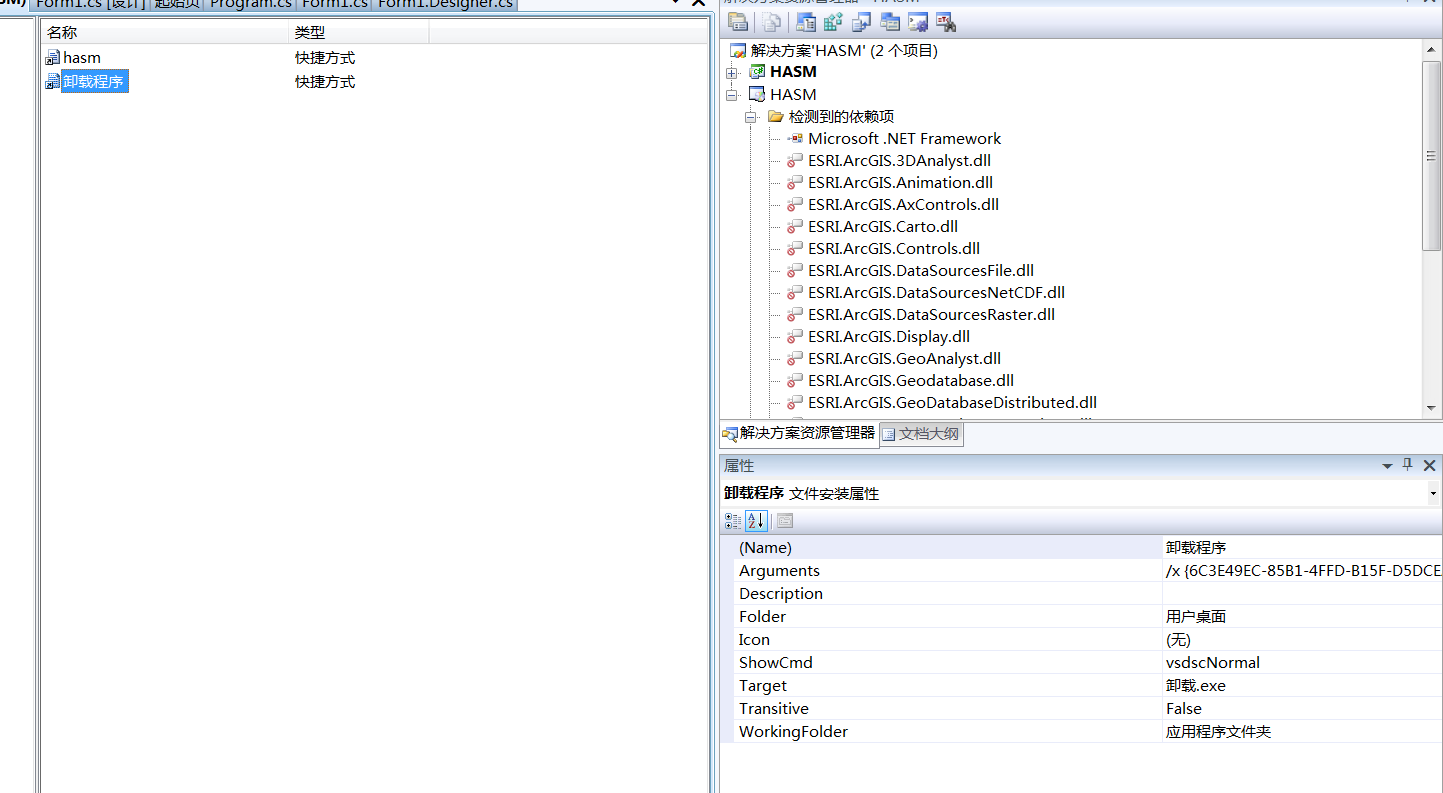Open the Properties window position menu arrow
Viewport: 1443px width, 793px height.
[1388, 466]
